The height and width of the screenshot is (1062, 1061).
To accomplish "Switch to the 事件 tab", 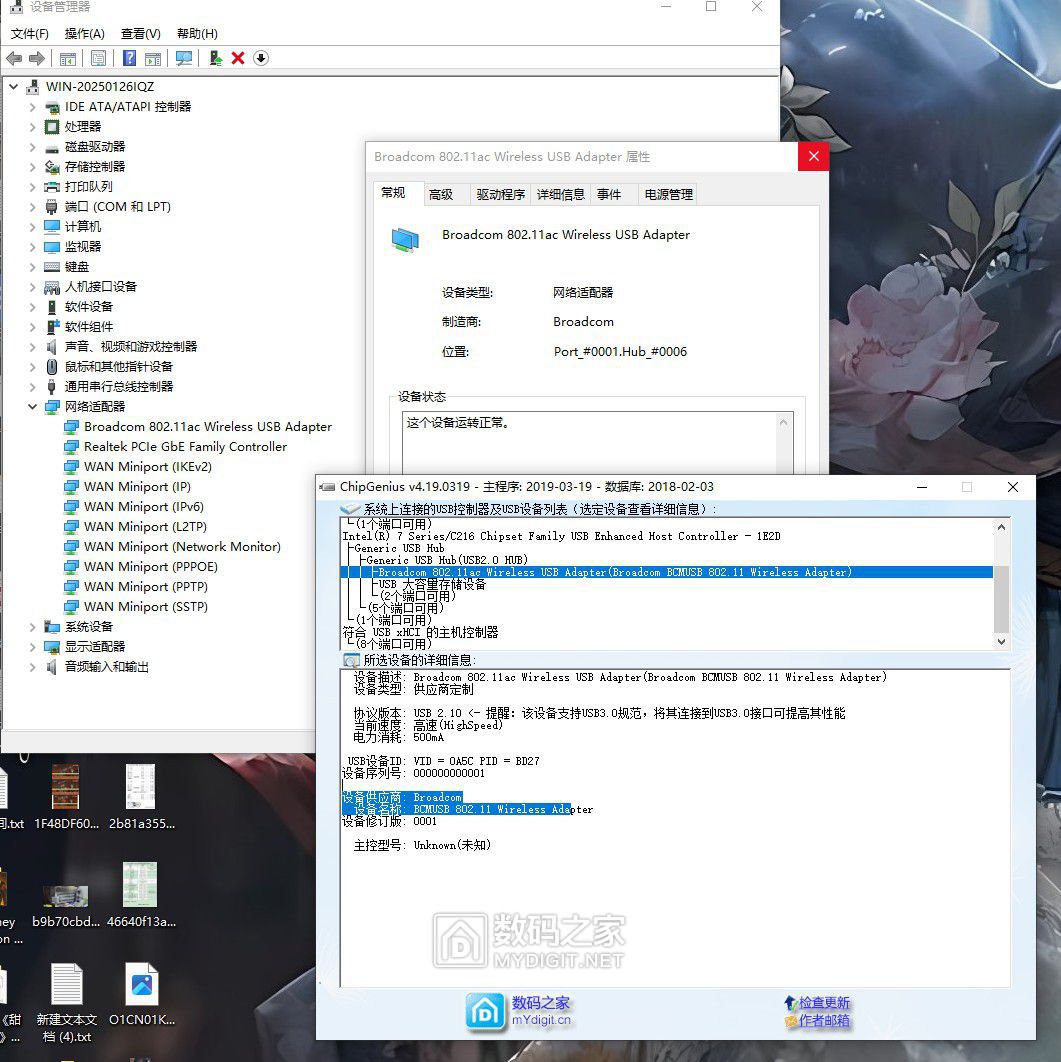I will pyautogui.click(x=609, y=195).
